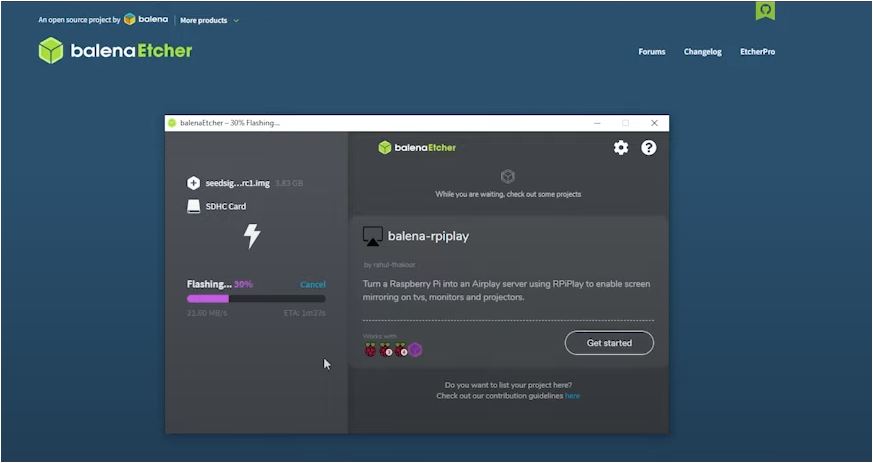
Task: Click the seedsig...rc1.img file name
Action: 238,183
